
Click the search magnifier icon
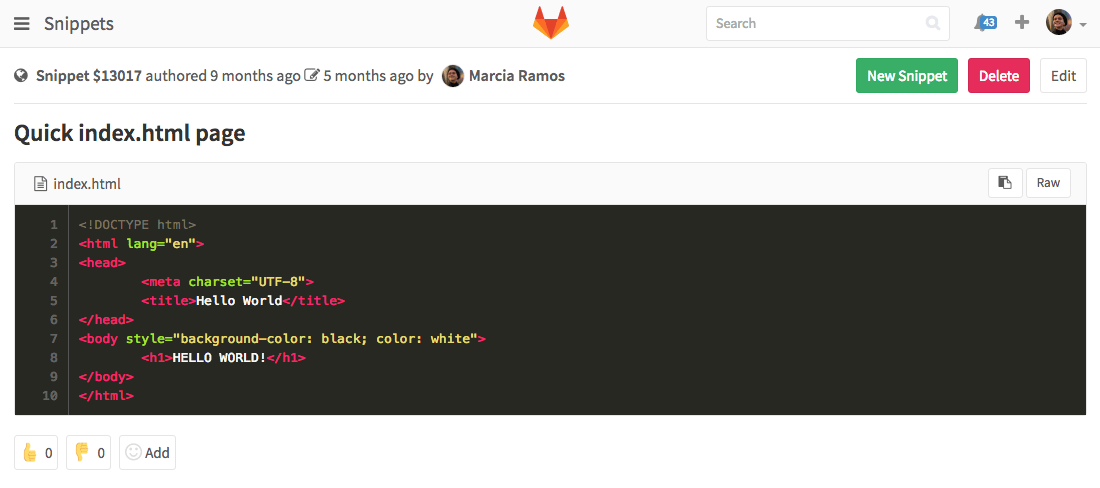point(933,23)
